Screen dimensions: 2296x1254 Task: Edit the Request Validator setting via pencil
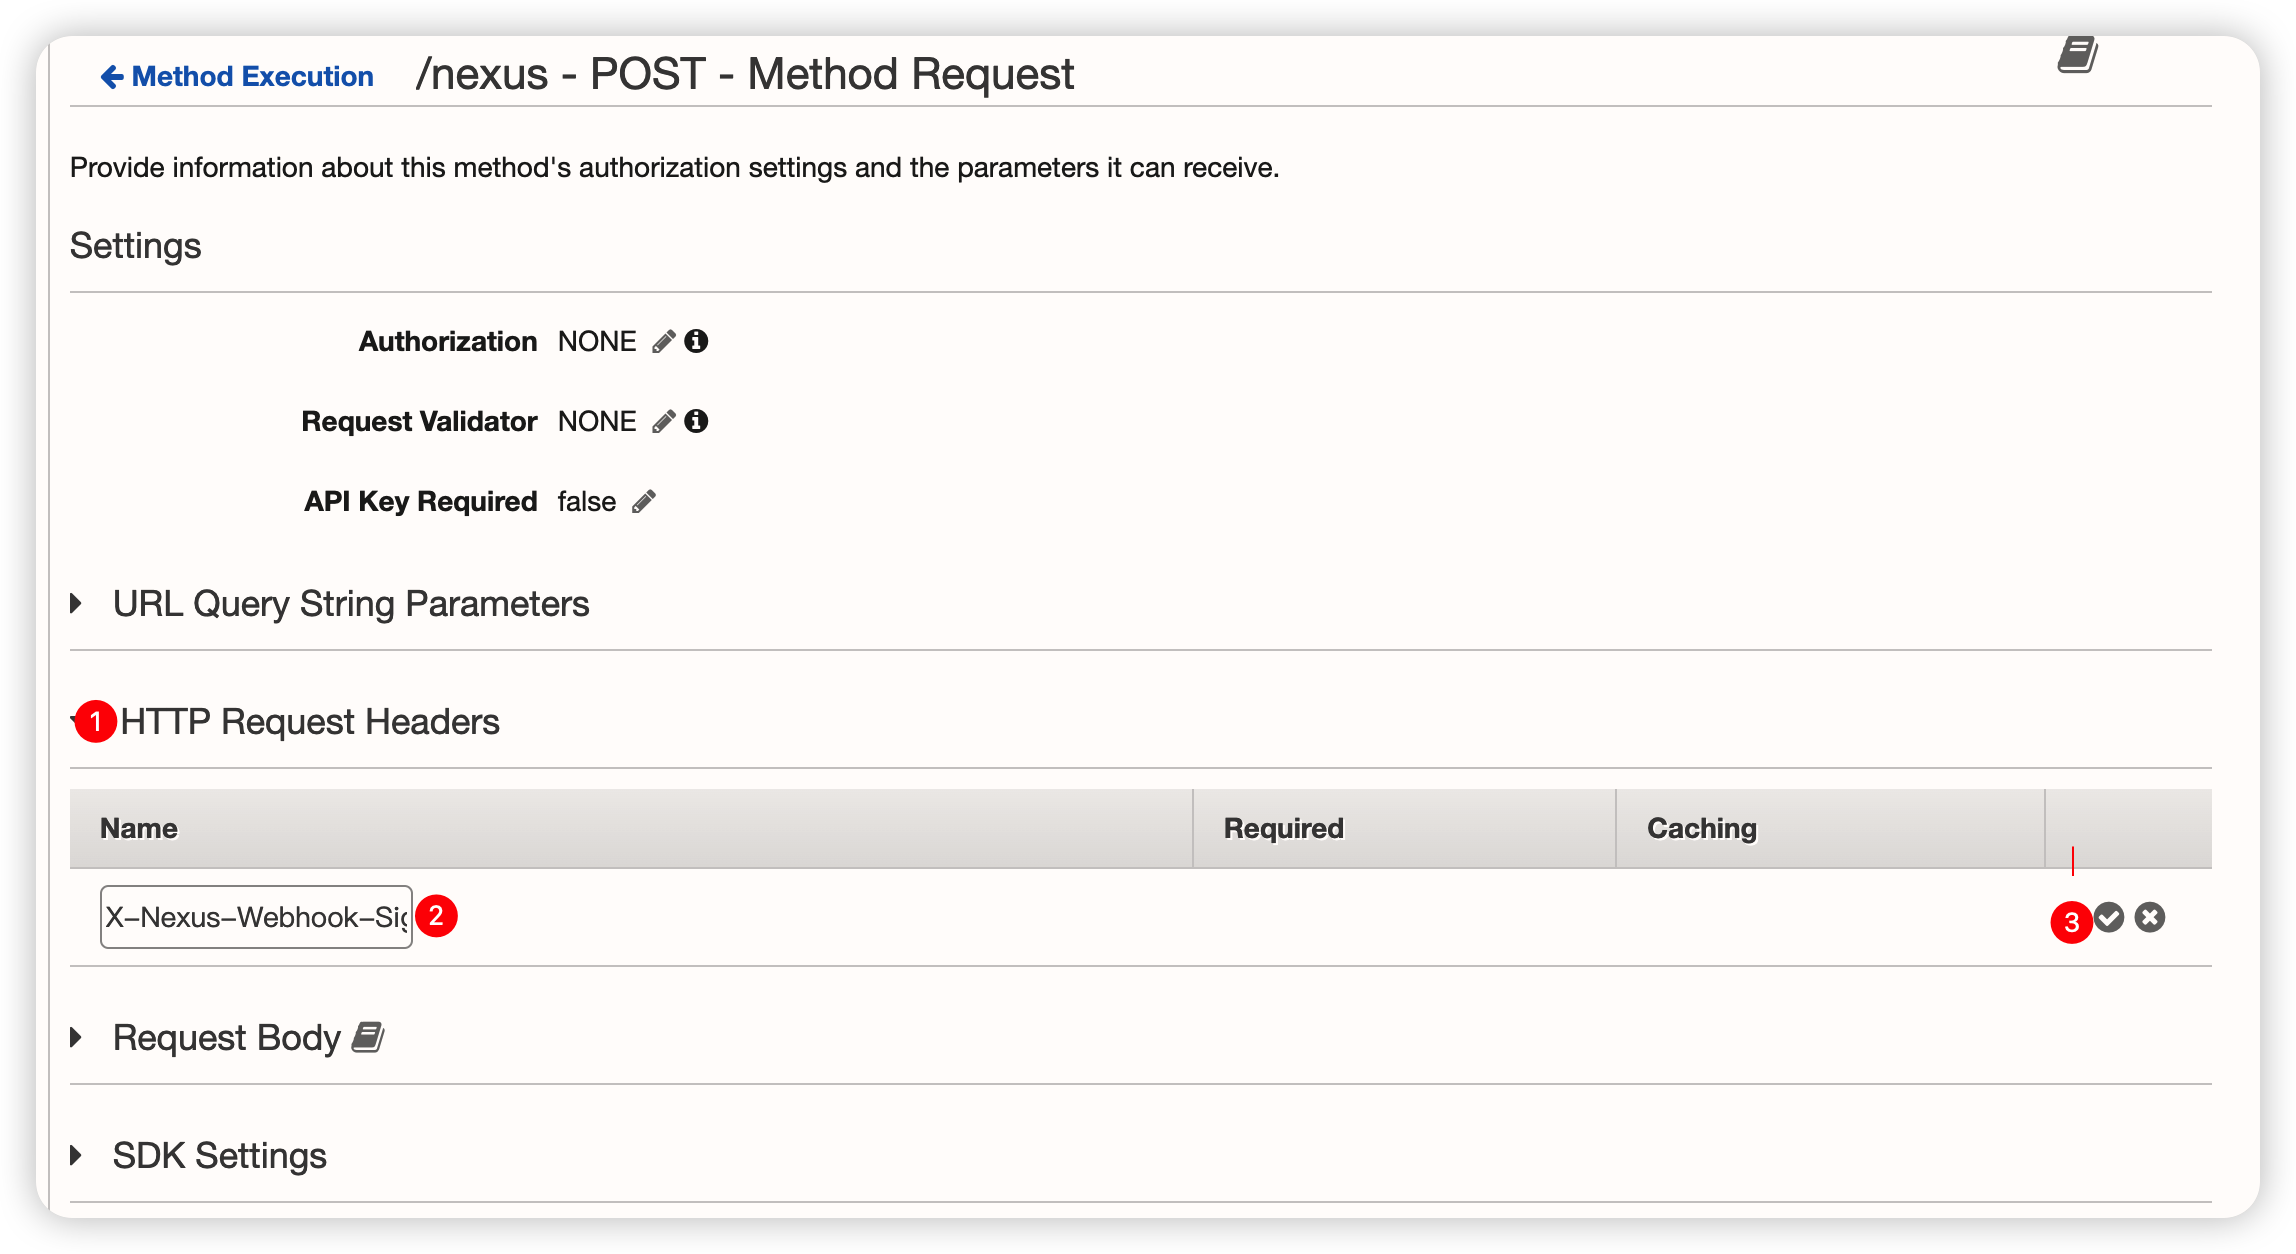click(x=663, y=422)
